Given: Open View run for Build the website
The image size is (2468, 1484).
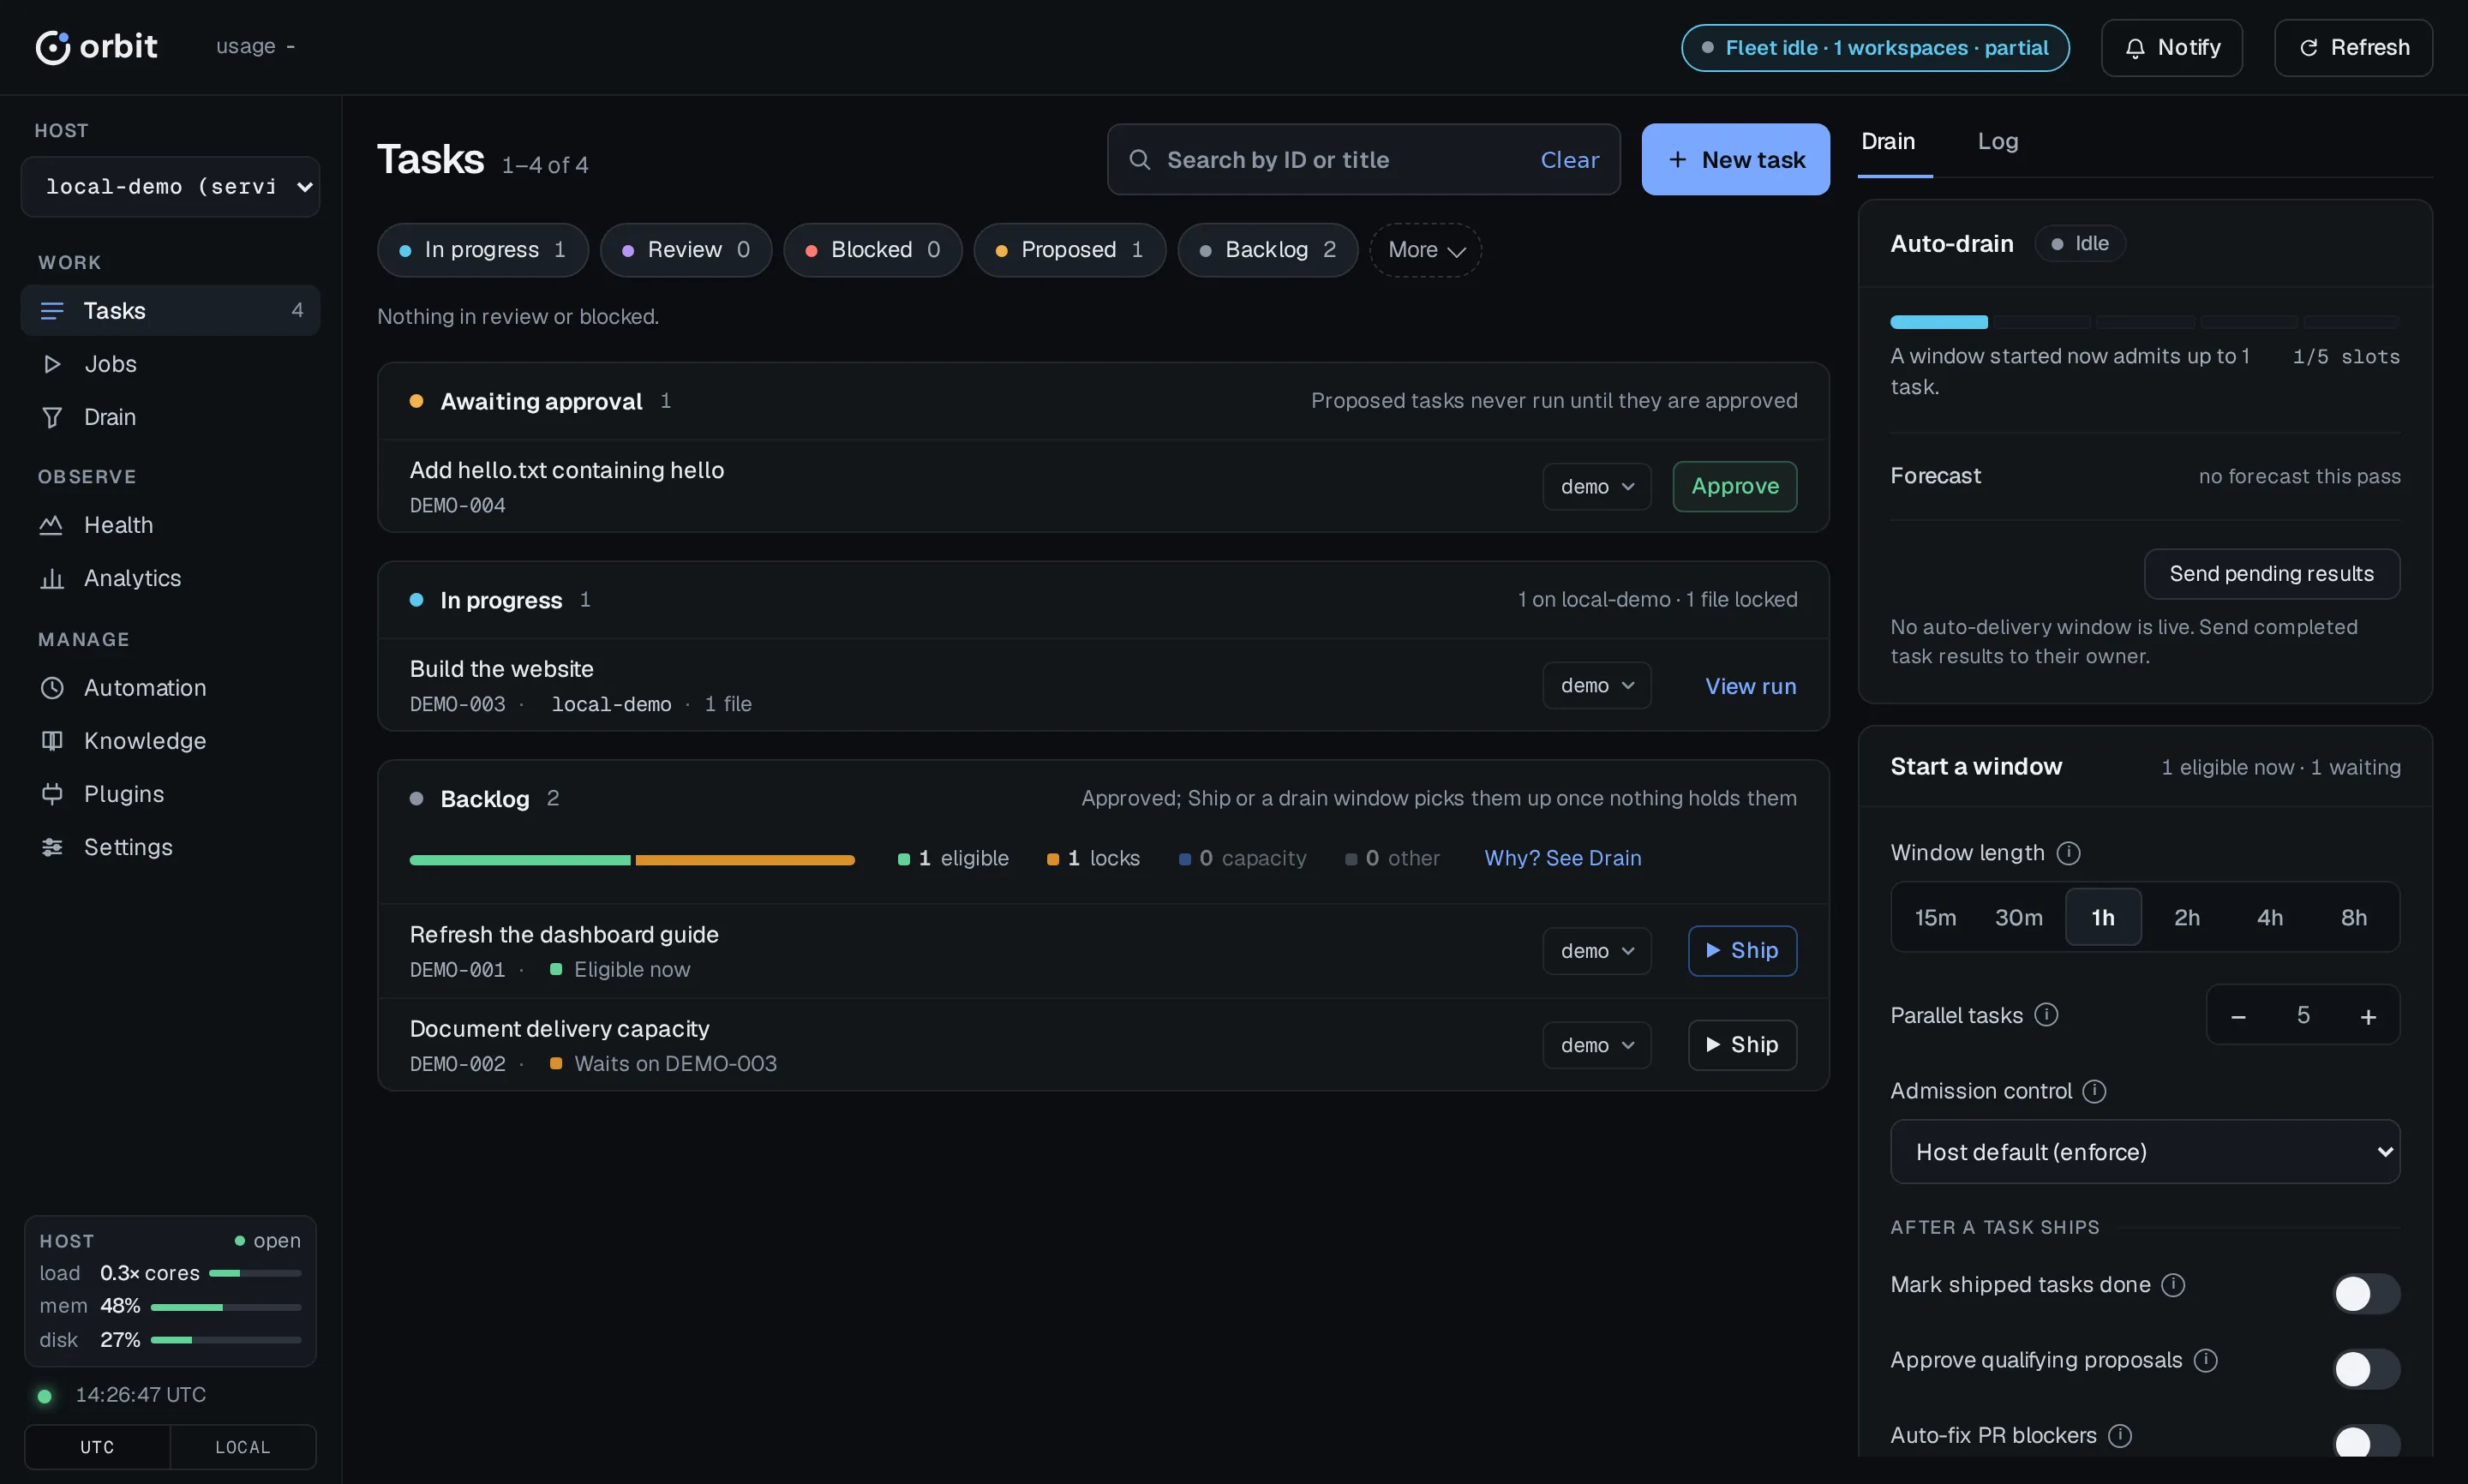Looking at the screenshot, I should pos(1750,686).
